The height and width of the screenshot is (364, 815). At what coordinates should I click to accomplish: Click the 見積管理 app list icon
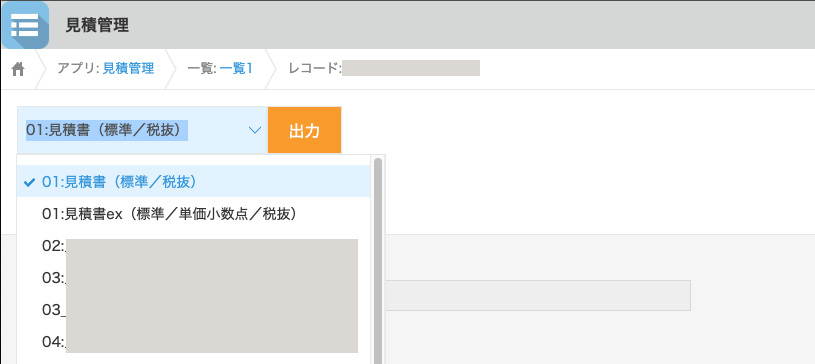25,25
